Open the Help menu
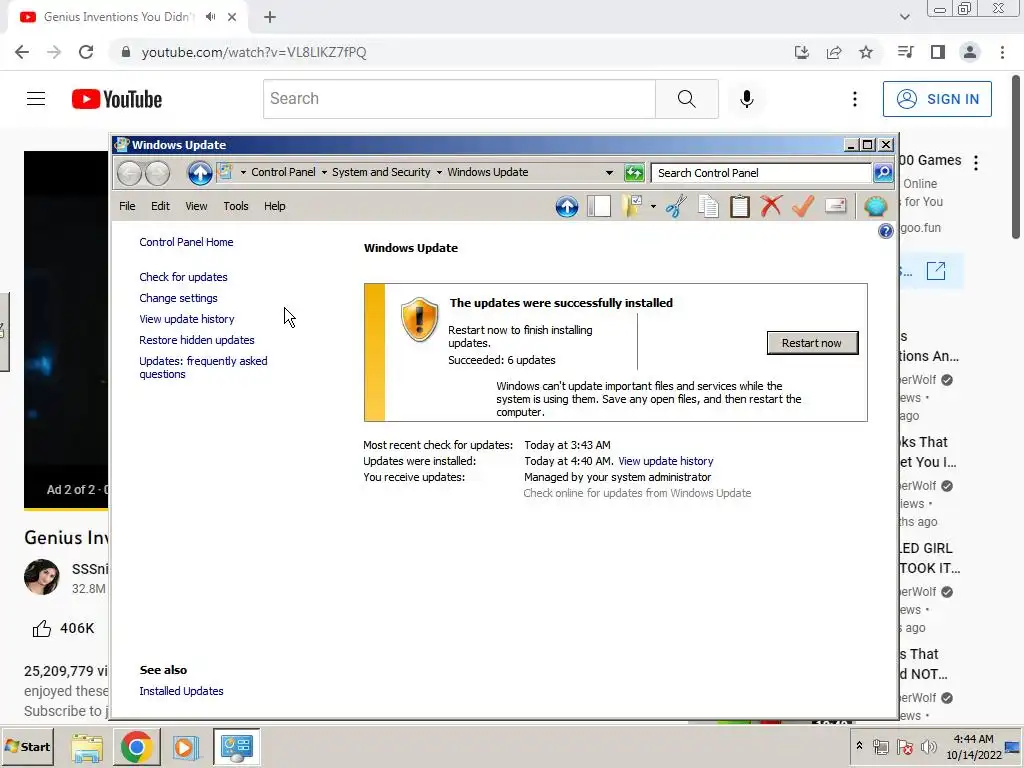The height and width of the screenshot is (768, 1024). coord(274,206)
